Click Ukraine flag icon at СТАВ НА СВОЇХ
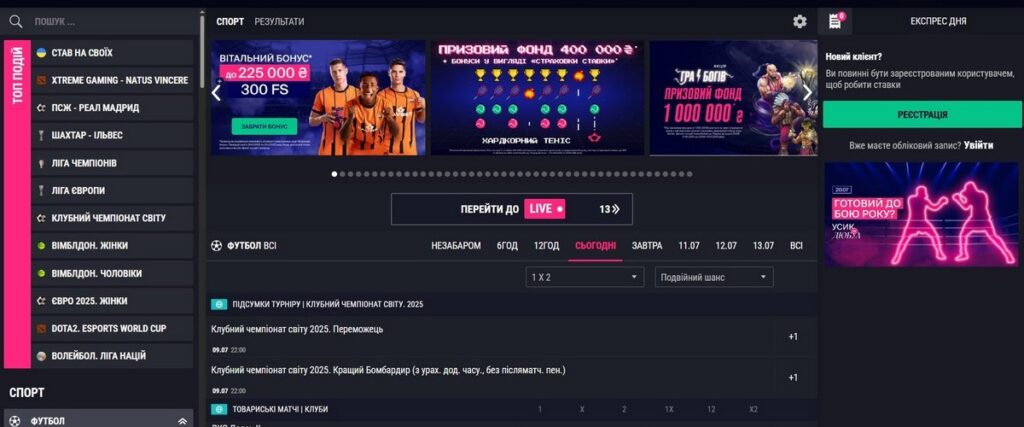Screen dimensions: 1024x427 coord(41,53)
